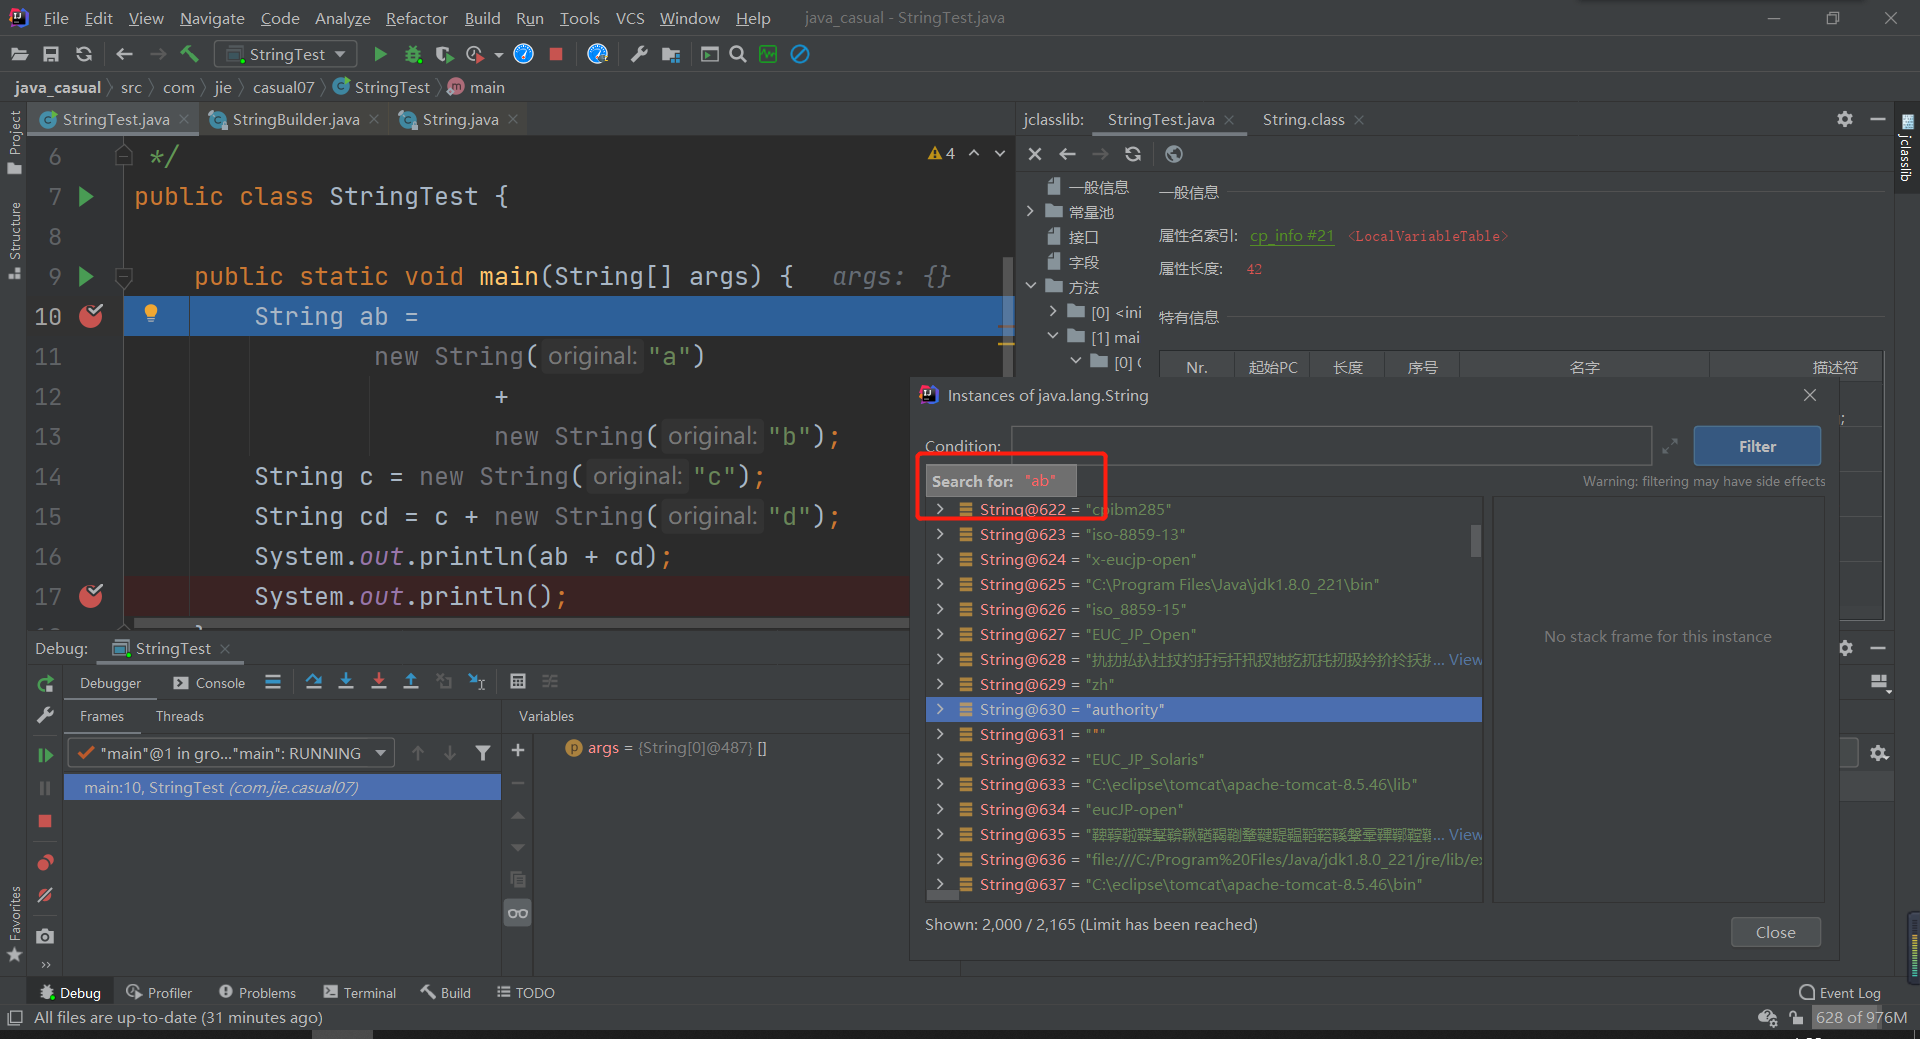Expand 常量池 tree node
The height and width of the screenshot is (1039, 1920).
click(1030, 211)
